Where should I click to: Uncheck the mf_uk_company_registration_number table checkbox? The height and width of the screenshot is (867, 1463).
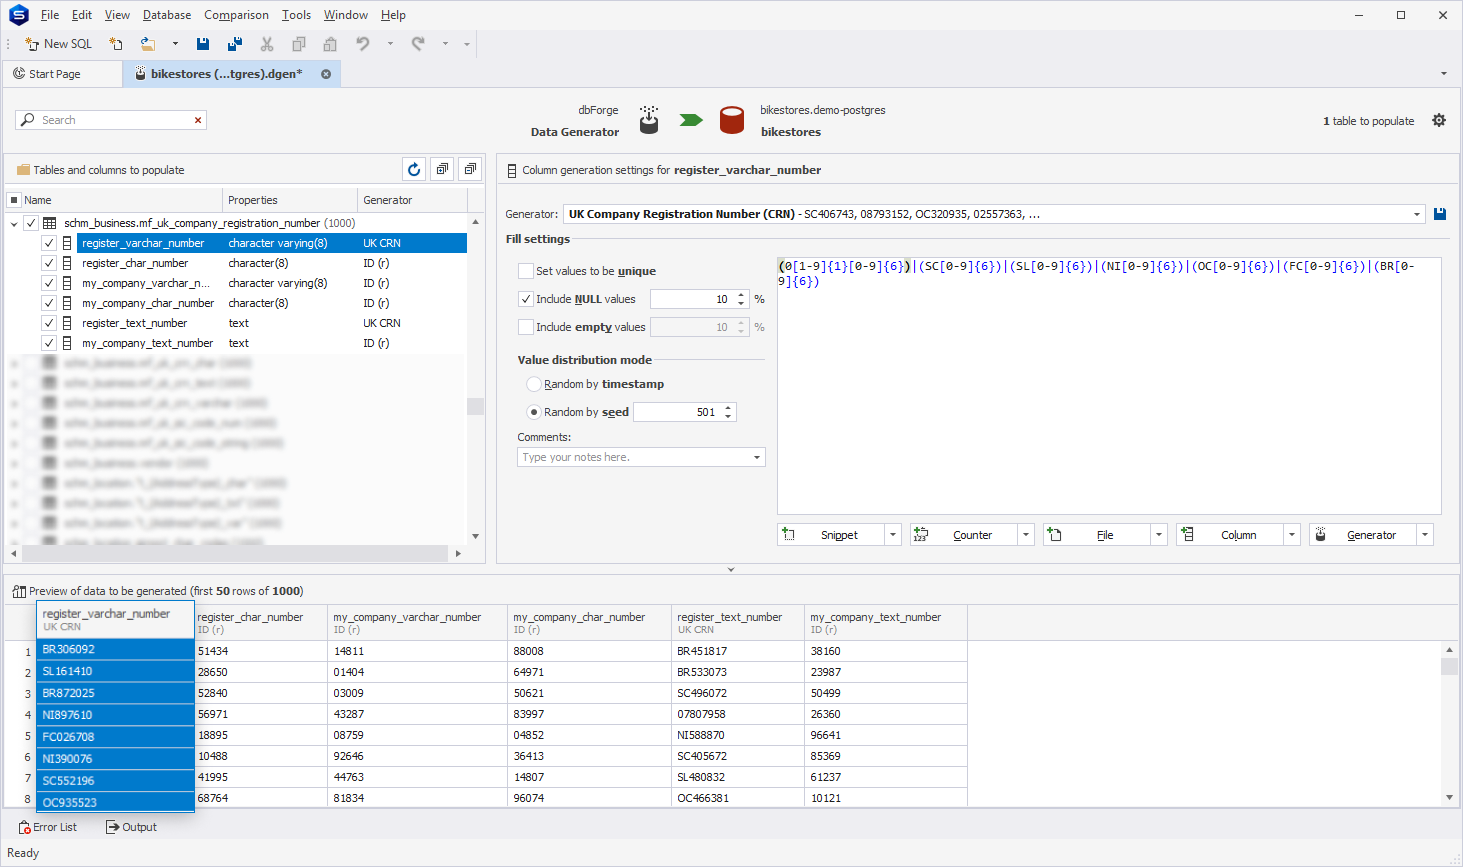pyautogui.click(x=31, y=224)
